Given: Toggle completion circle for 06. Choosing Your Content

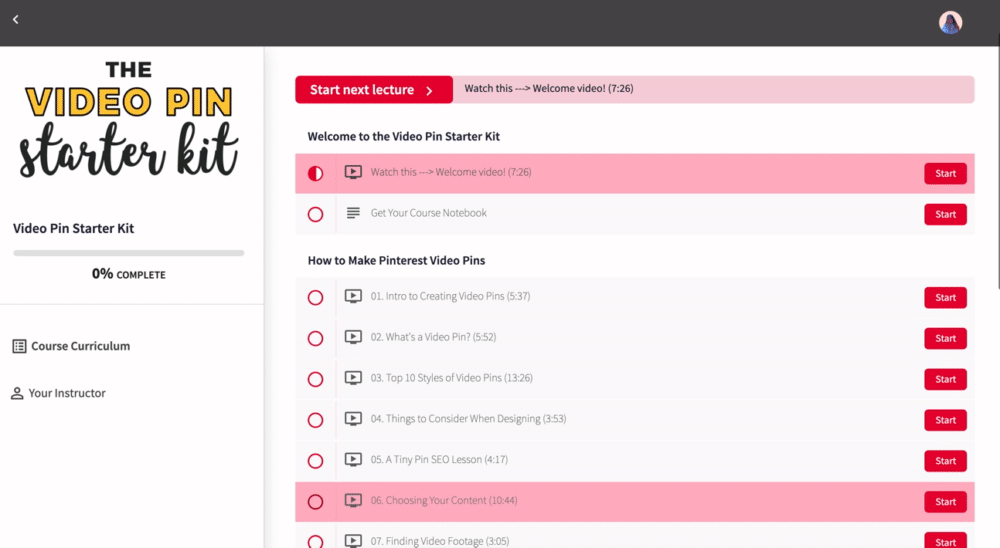Looking at the screenshot, I should (x=315, y=501).
